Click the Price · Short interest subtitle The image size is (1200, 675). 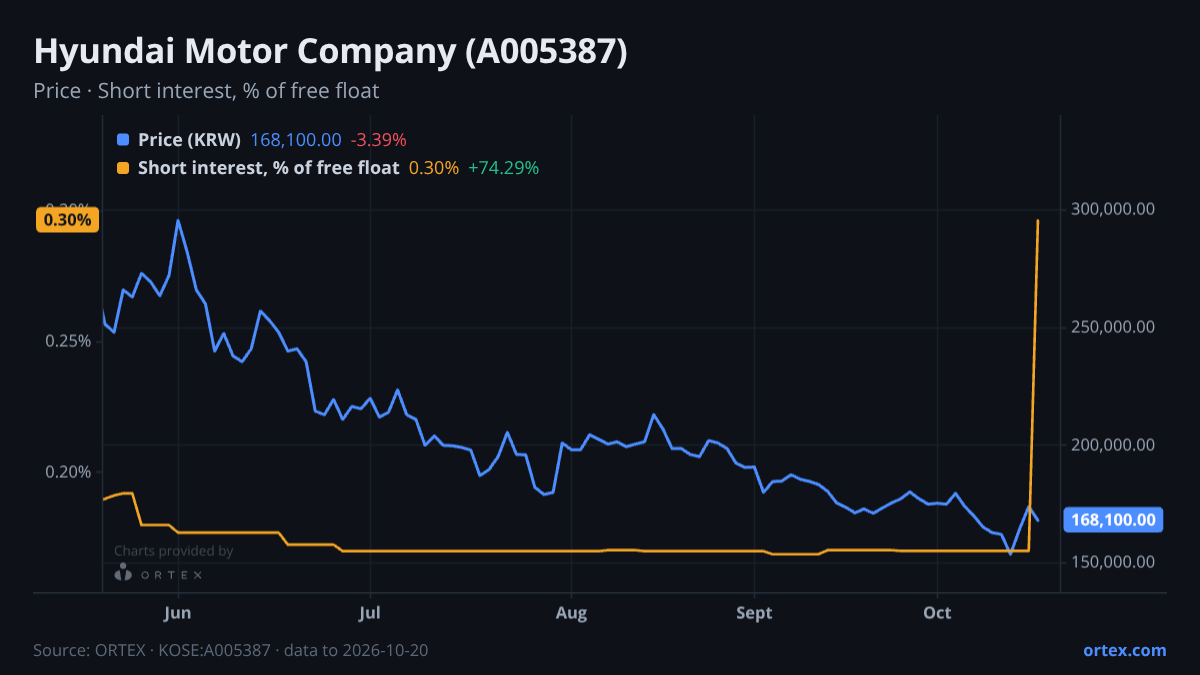206,91
